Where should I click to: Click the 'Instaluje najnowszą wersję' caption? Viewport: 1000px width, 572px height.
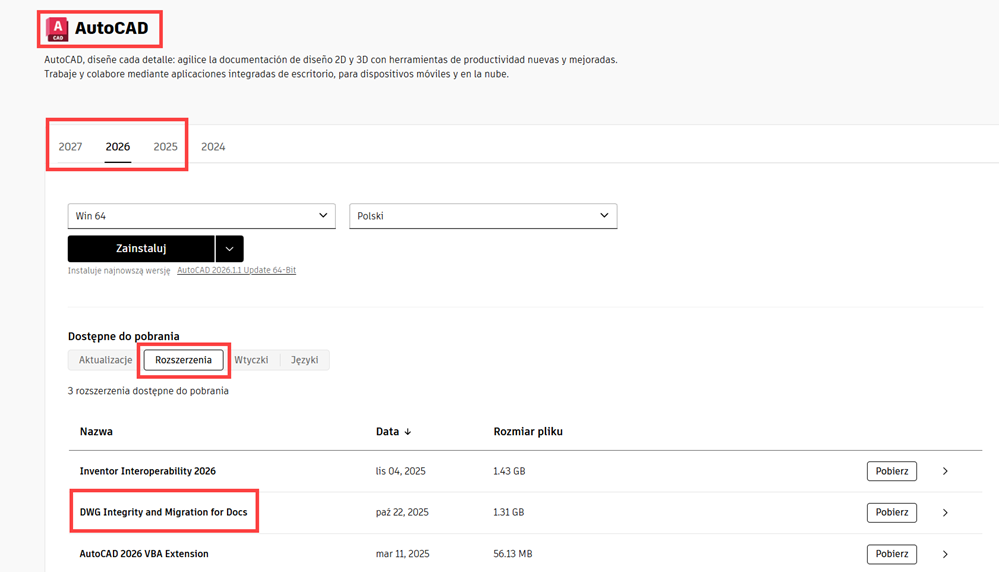[119, 270]
